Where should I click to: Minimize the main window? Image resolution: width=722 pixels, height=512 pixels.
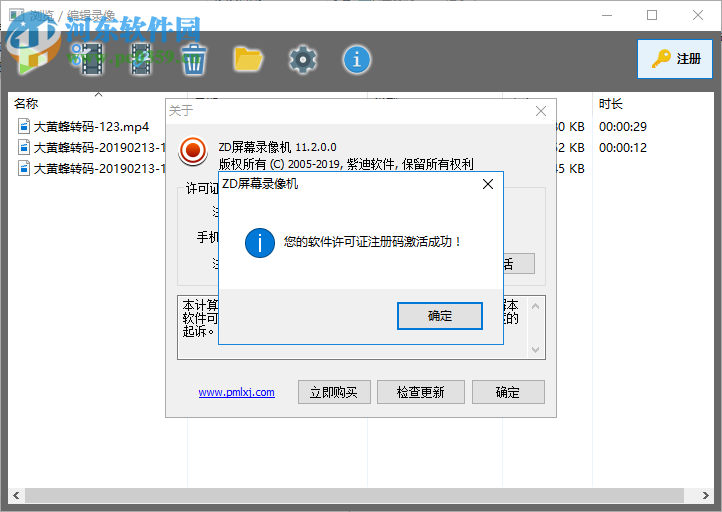[x=607, y=15]
